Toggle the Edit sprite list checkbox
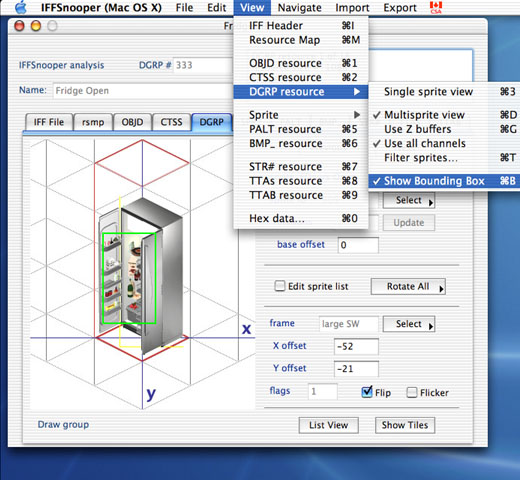 [280, 286]
